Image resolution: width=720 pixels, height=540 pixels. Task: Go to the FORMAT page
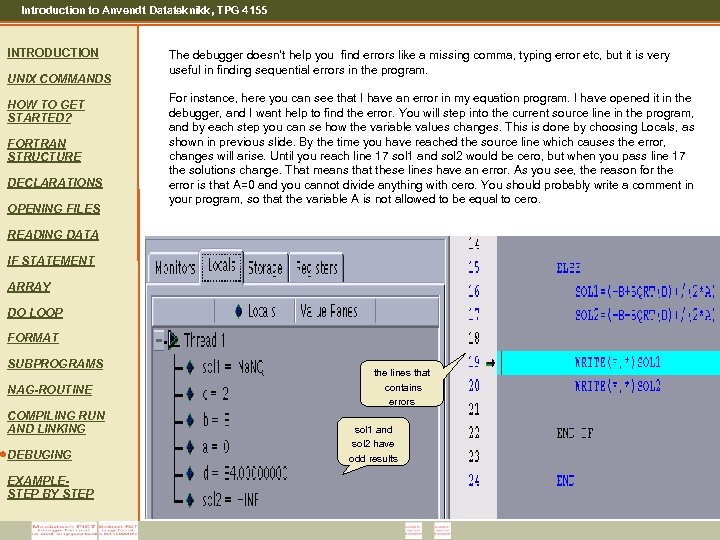(33, 338)
